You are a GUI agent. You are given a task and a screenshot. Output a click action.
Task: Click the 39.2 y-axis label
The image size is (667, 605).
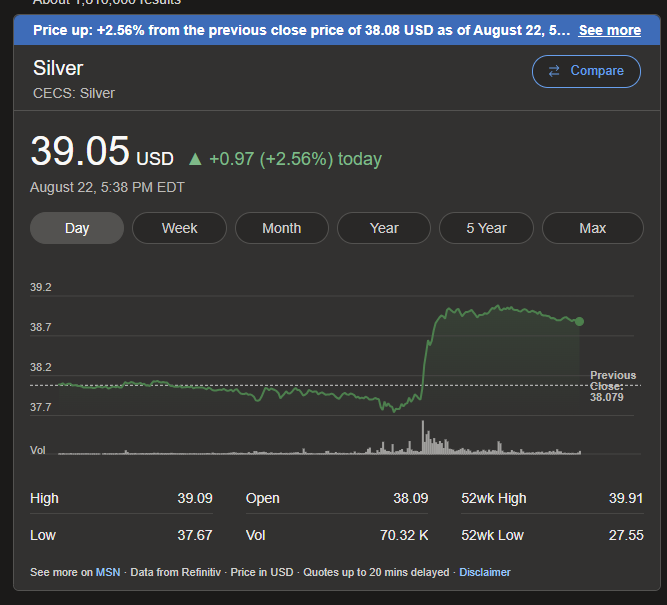[x=40, y=287]
